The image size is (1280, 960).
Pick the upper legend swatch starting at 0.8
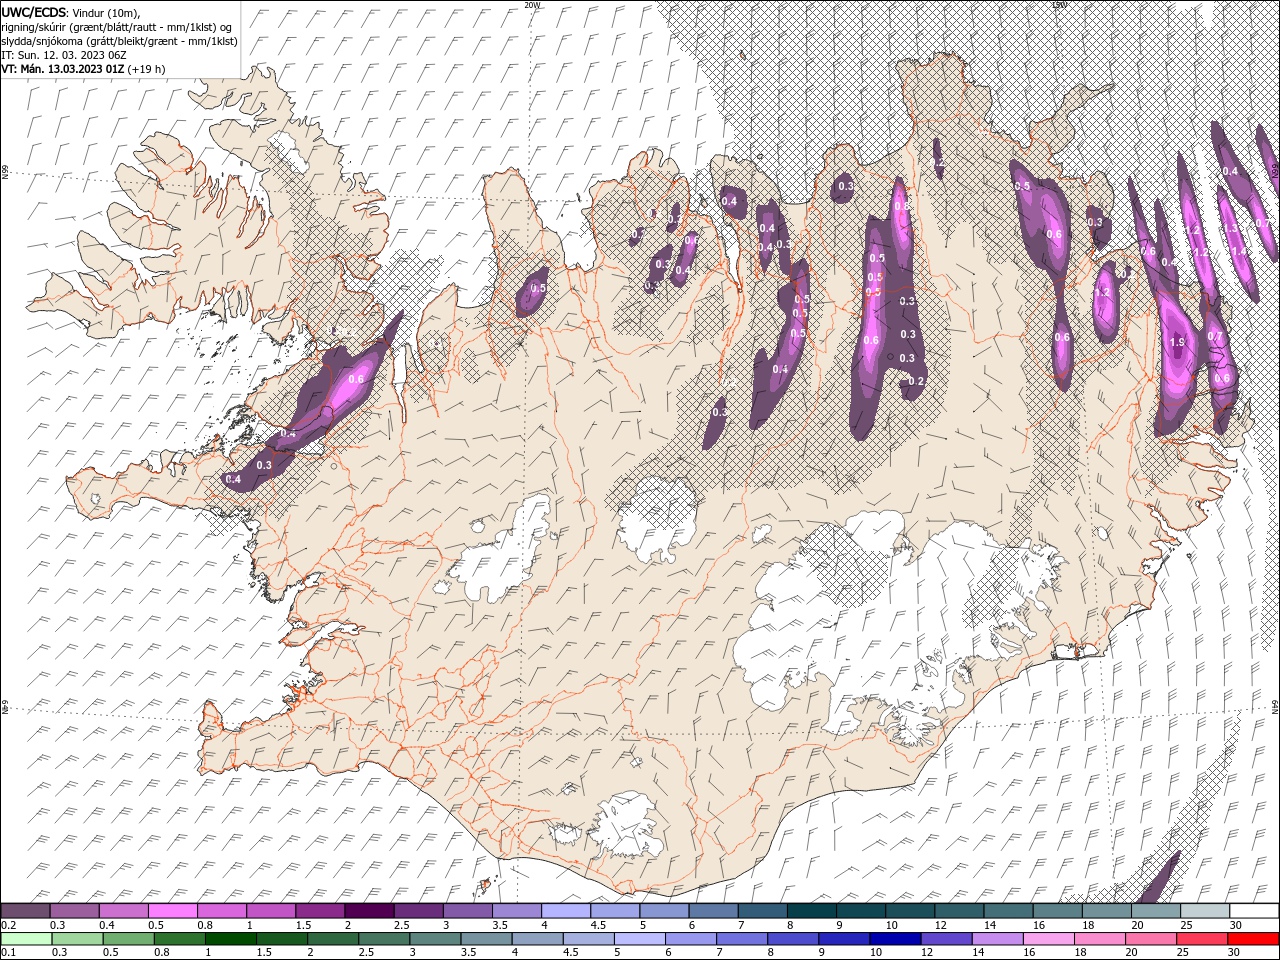221,911
